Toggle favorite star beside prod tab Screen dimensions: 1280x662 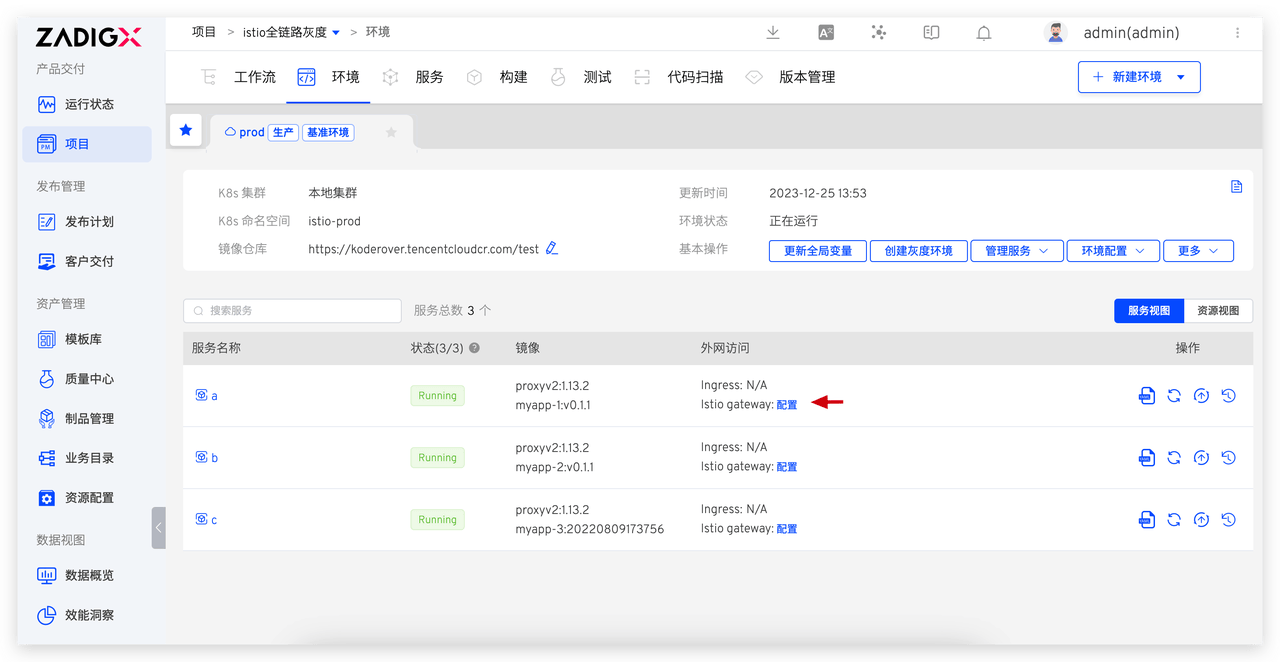pos(391,132)
